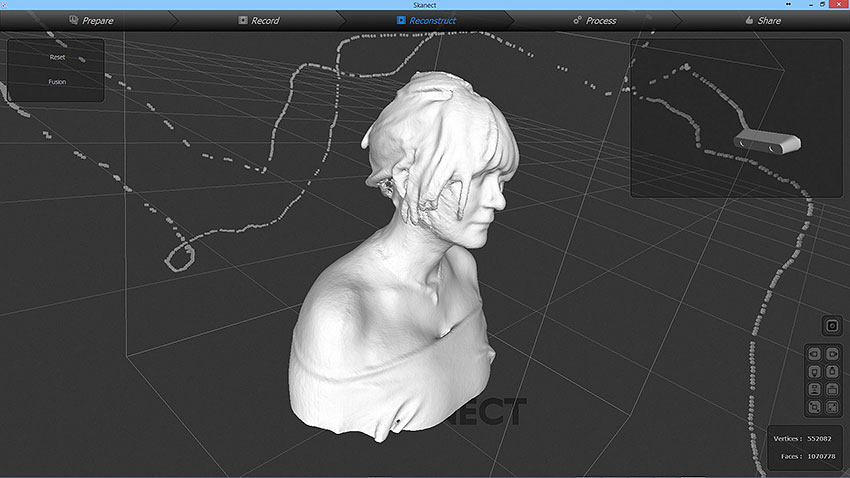Select the upward-pointing camera view

click(x=832, y=372)
